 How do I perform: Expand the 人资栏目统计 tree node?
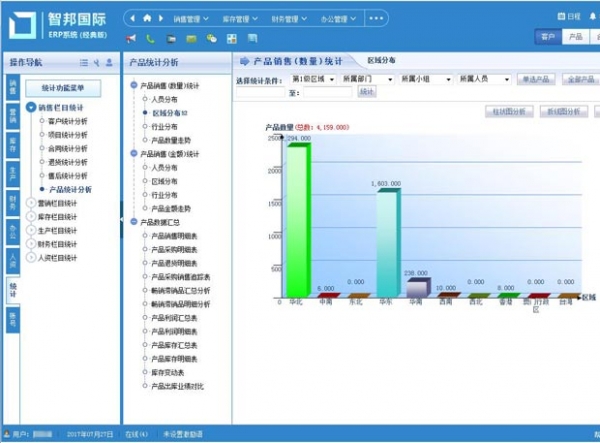(x=31, y=258)
